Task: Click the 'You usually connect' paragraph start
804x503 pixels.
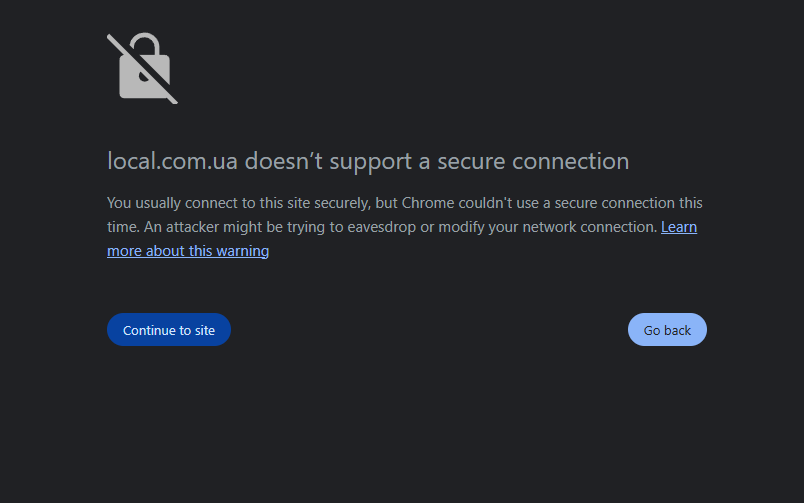Action: tap(172, 203)
